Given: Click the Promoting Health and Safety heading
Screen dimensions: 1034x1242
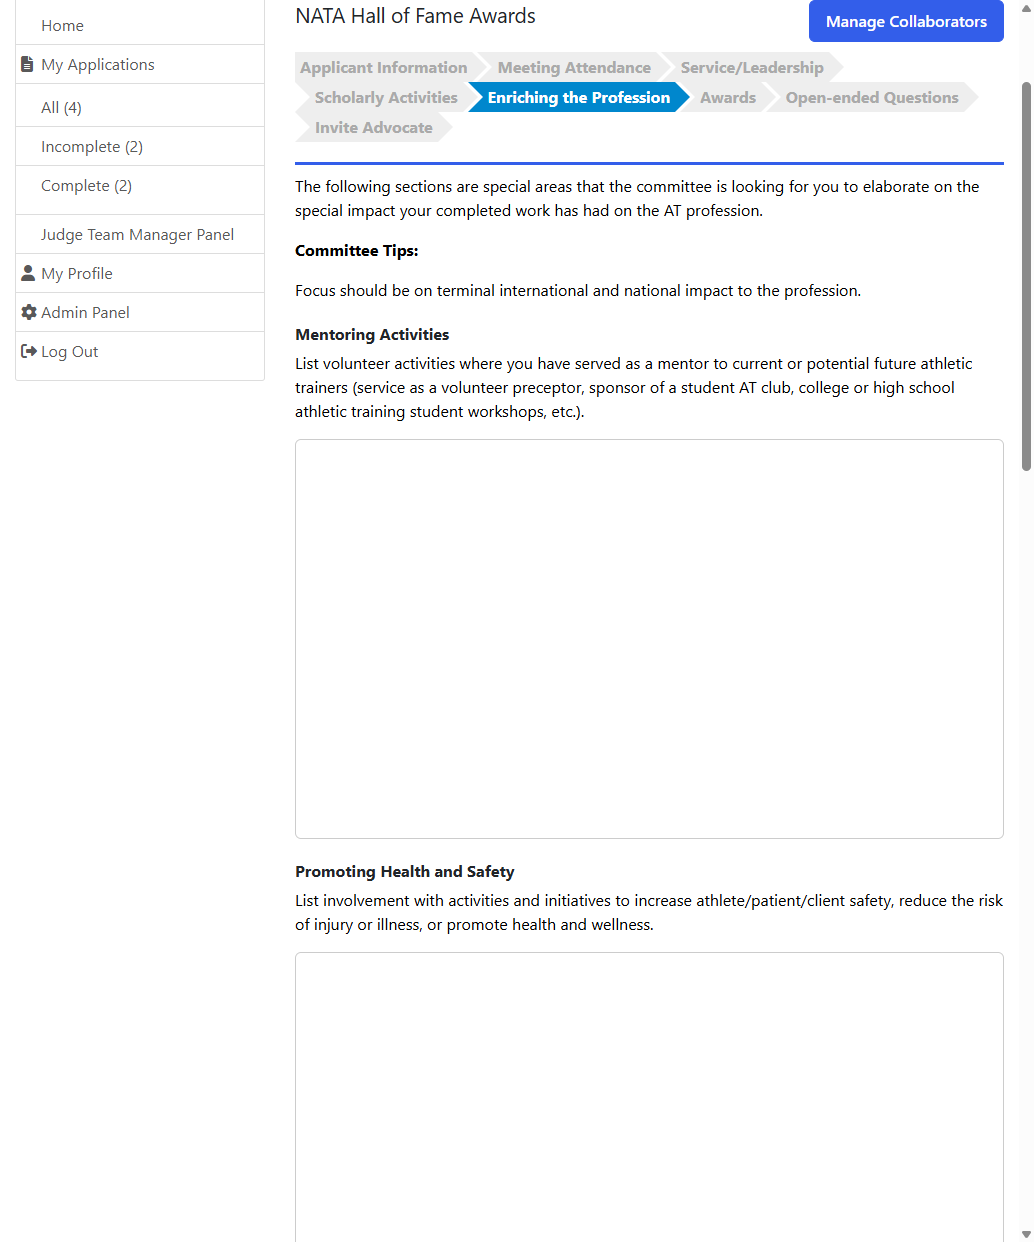Looking at the screenshot, I should pos(405,871).
